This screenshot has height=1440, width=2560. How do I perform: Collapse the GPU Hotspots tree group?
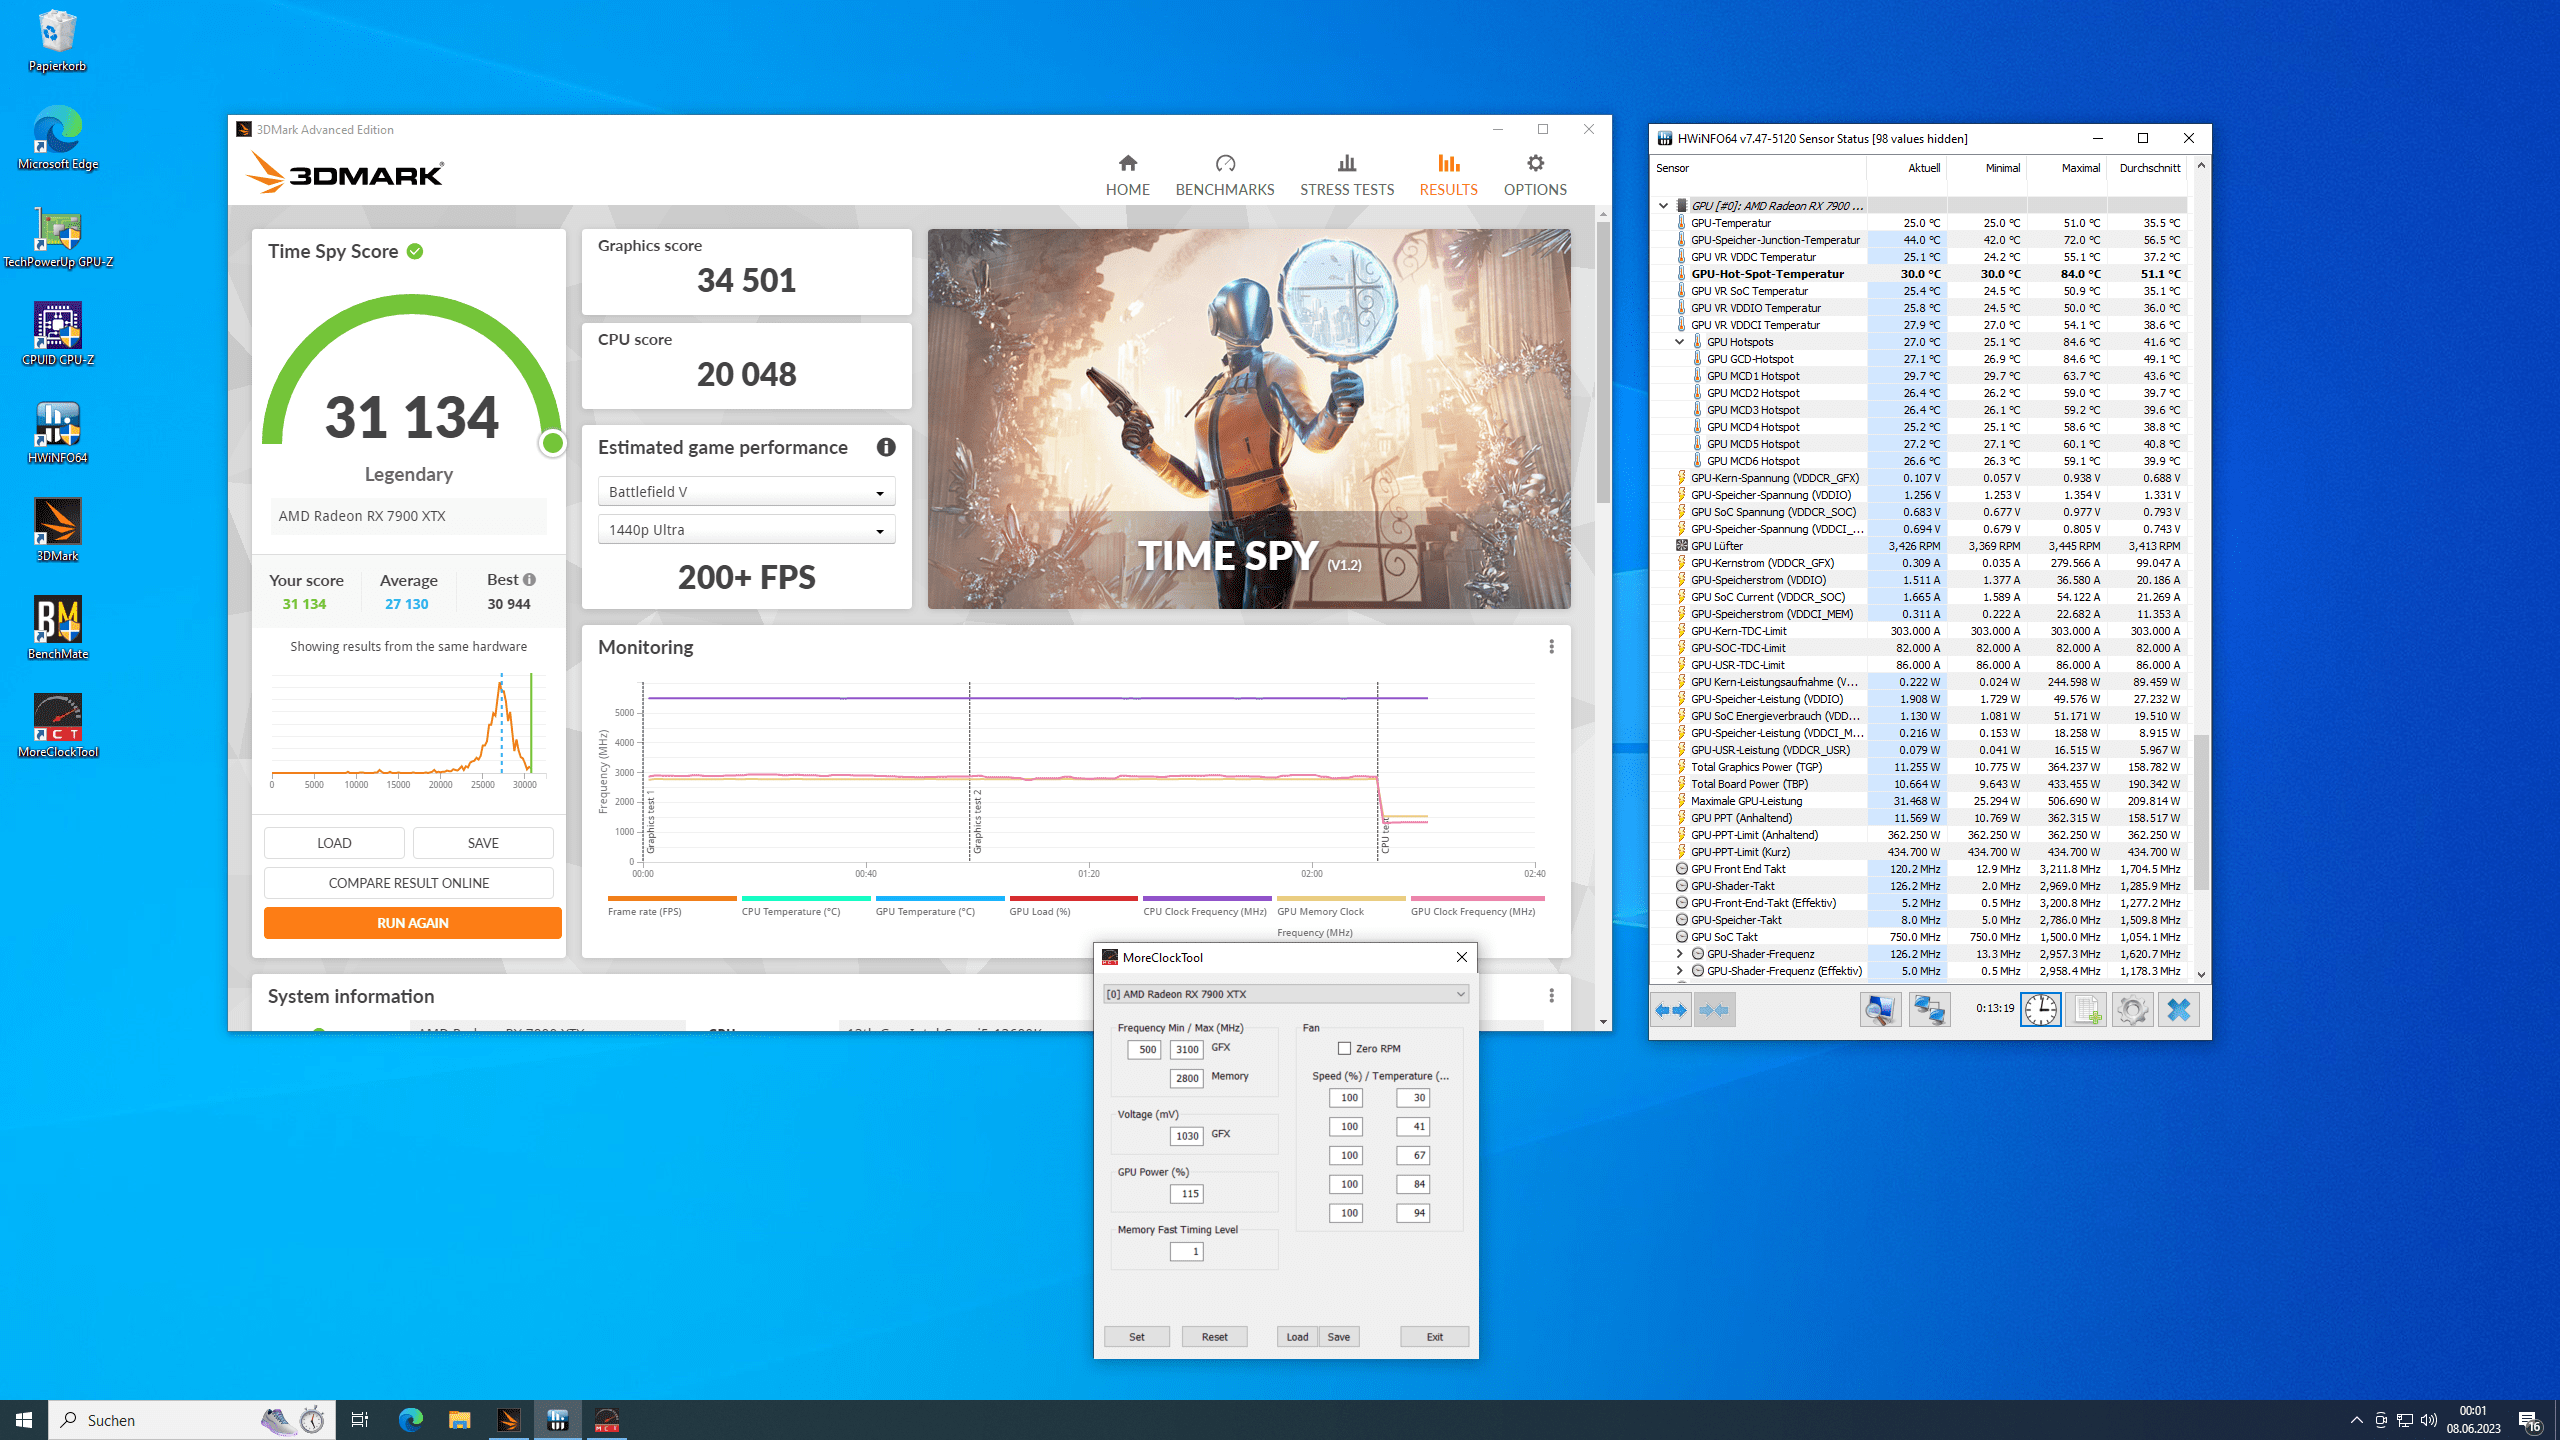[1680, 342]
